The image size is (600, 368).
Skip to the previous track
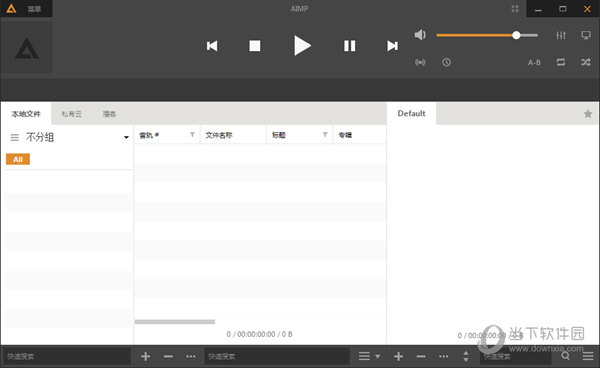[x=212, y=46]
